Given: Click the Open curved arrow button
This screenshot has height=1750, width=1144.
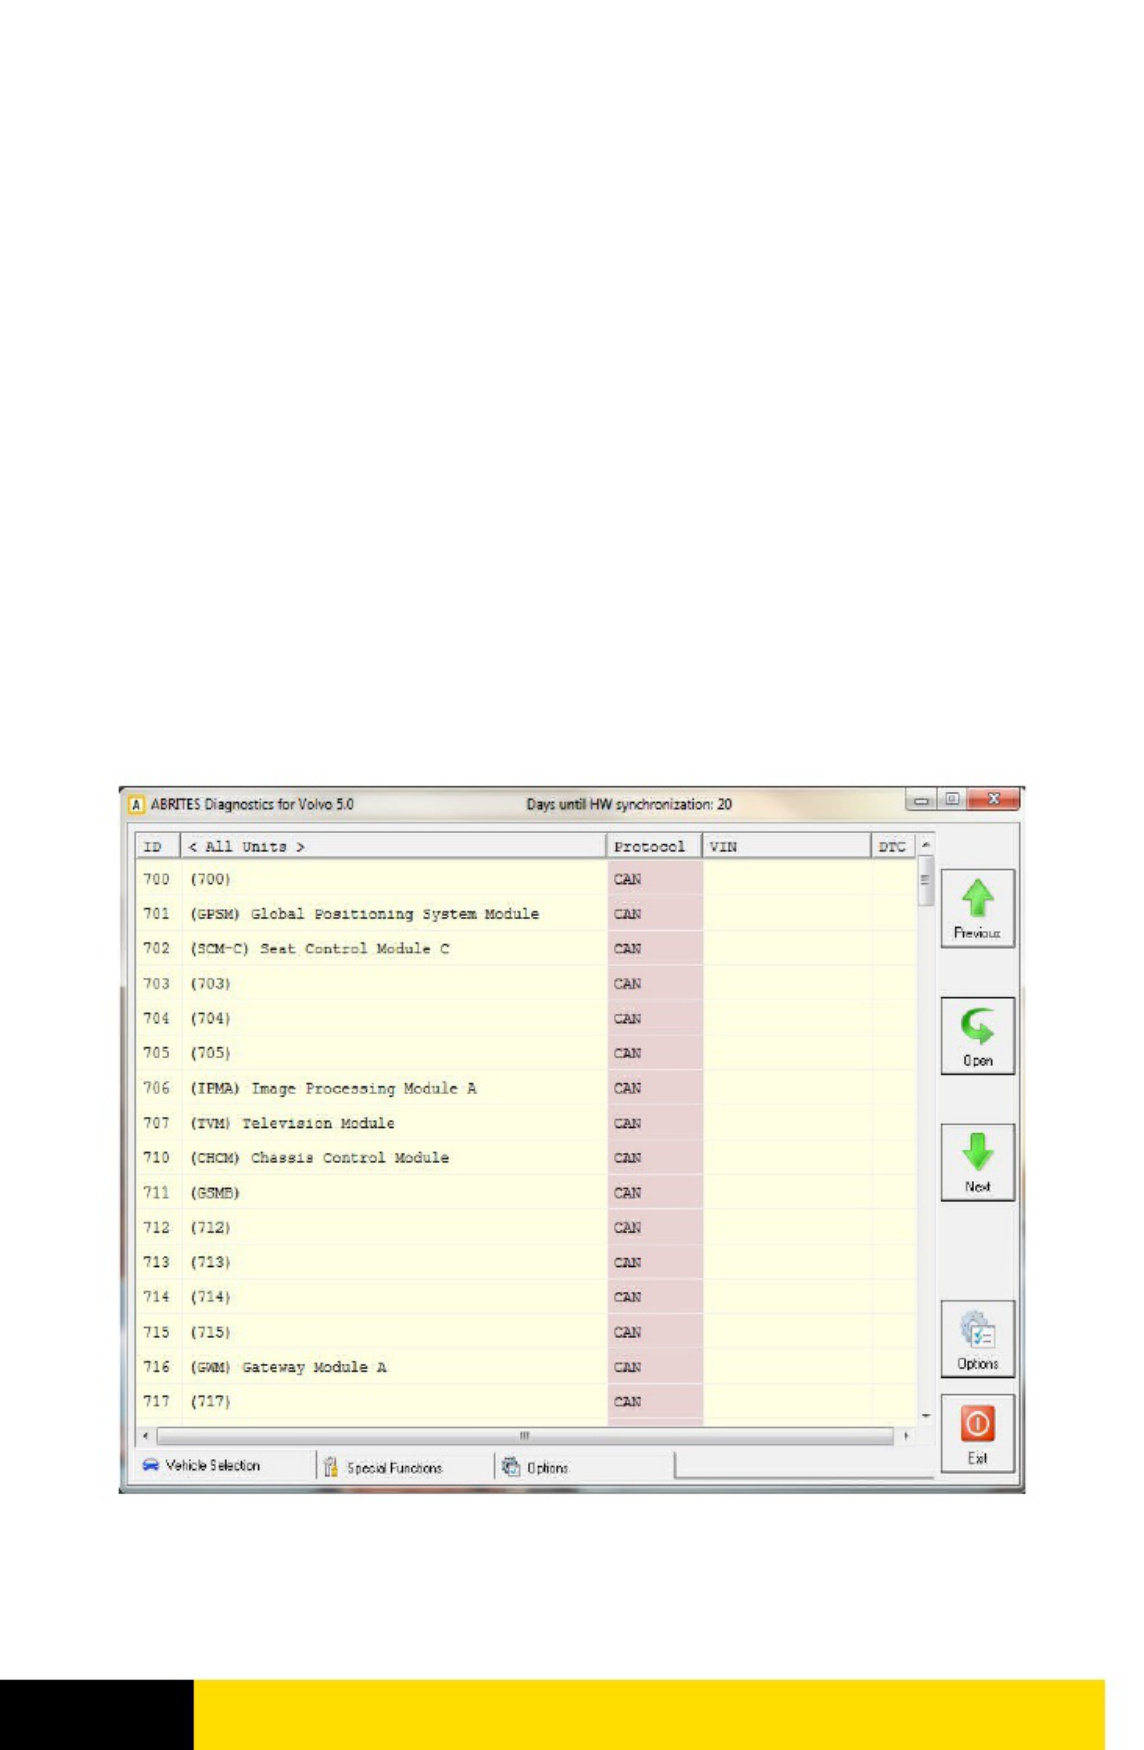Looking at the screenshot, I should [x=977, y=1035].
